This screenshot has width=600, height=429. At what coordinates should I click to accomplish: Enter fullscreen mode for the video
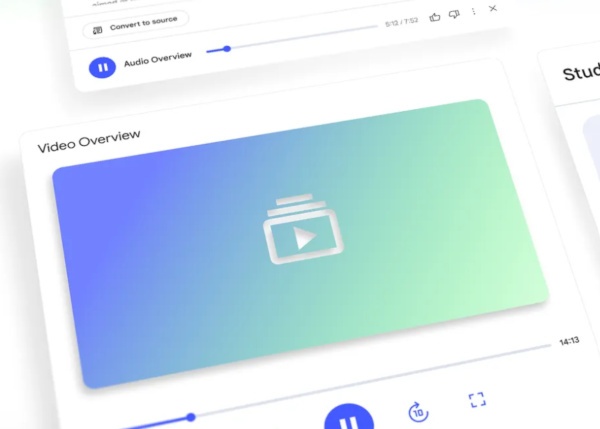[x=477, y=400]
